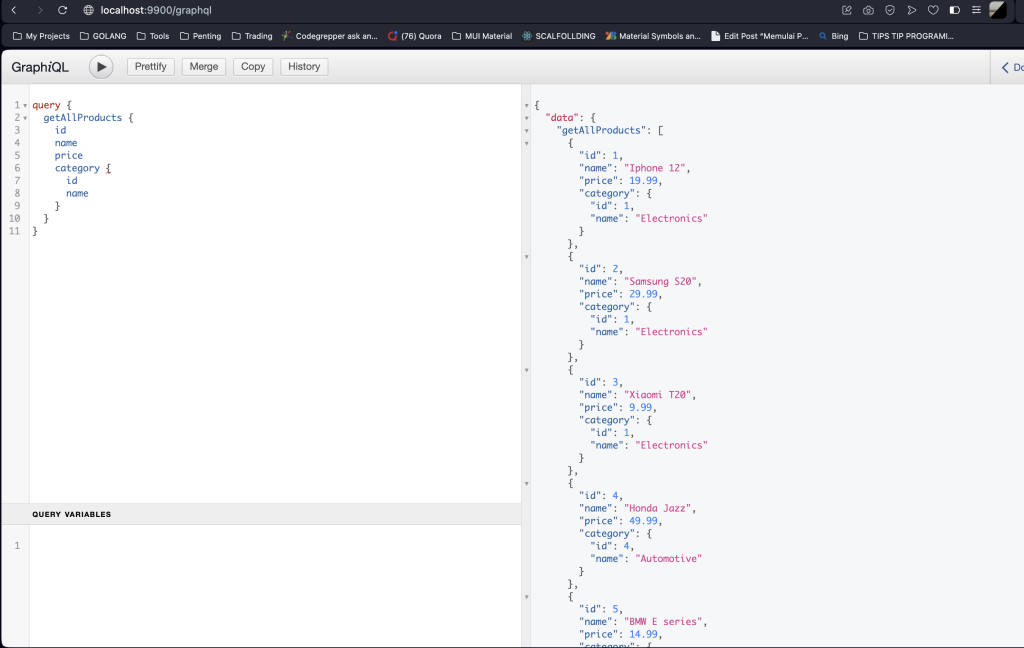The width and height of the screenshot is (1024, 648).
Task: Open the Edit Post "Memulai P..." bookmark
Action: tap(760, 36)
